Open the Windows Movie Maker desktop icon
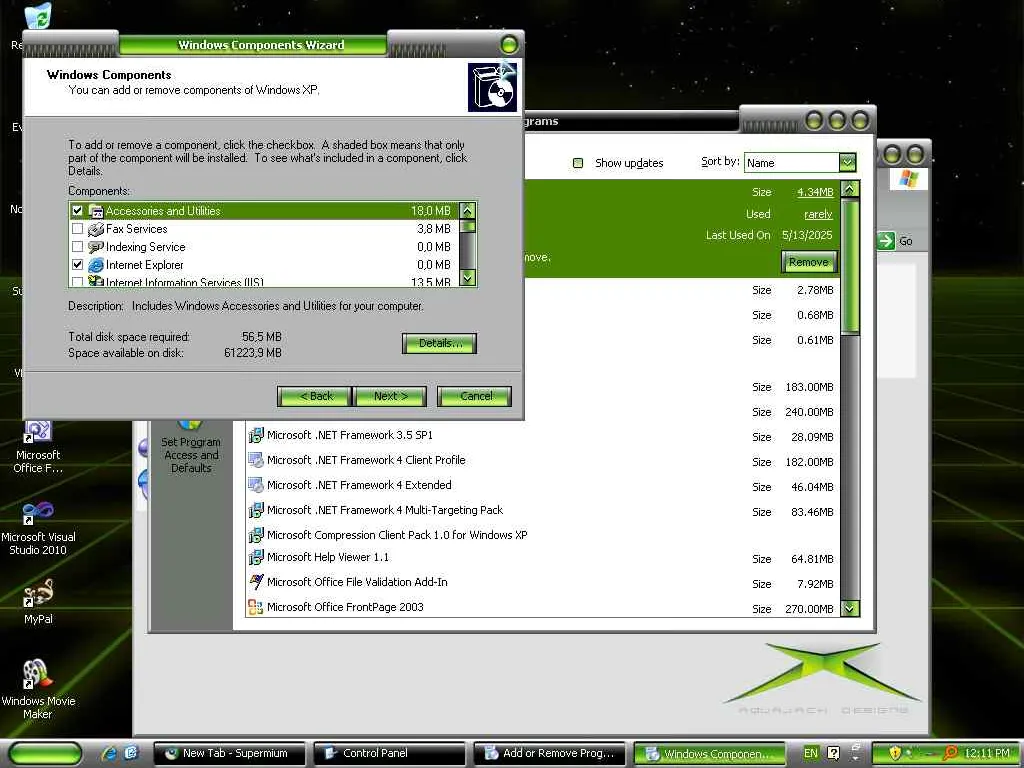1024x768 pixels. point(38,689)
